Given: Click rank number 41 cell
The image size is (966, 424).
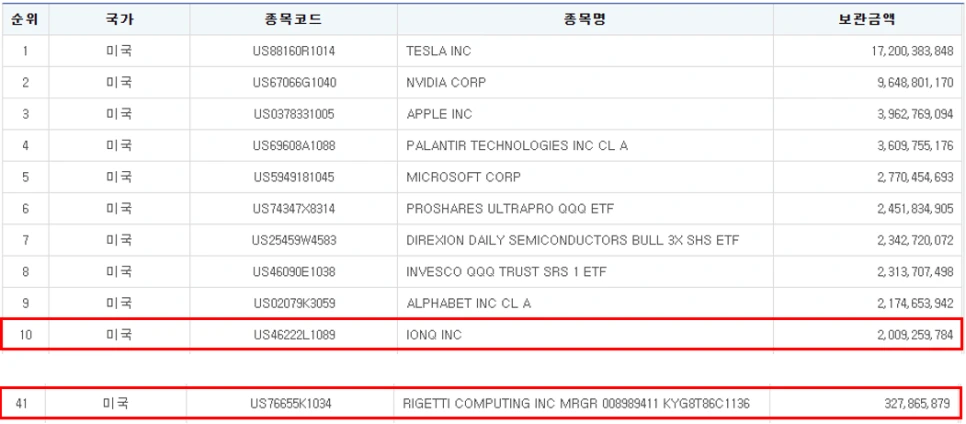Looking at the screenshot, I should pyautogui.click(x=23, y=404).
